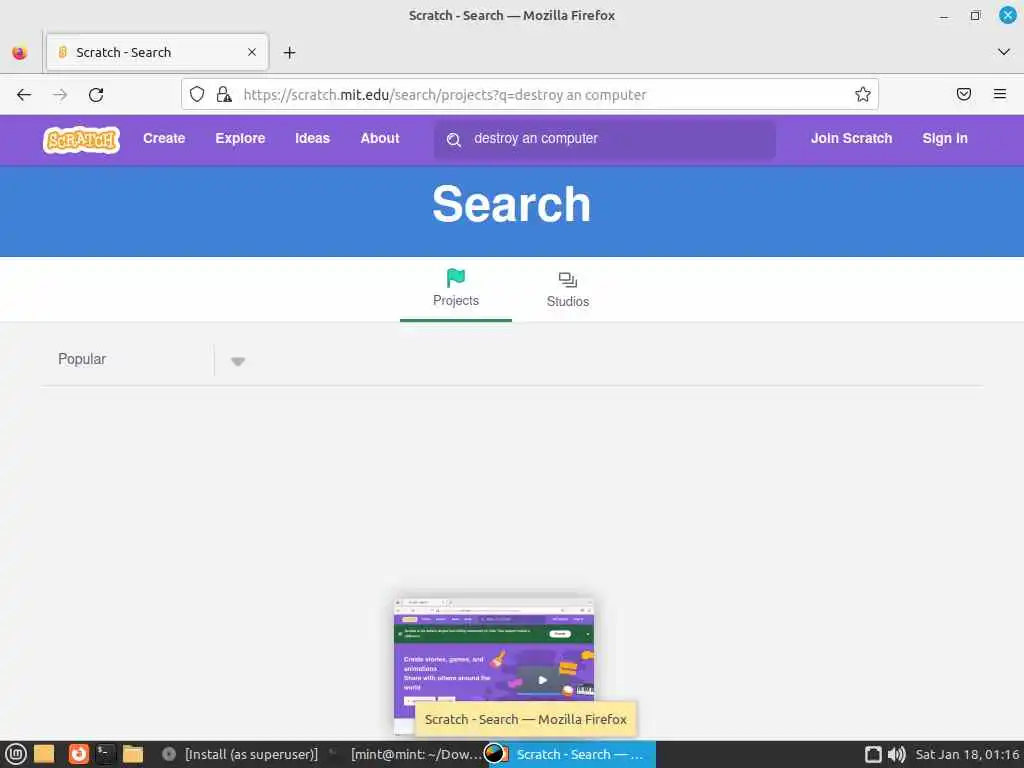Go back to the previous page
This screenshot has height=768, width=1024.
24,95
